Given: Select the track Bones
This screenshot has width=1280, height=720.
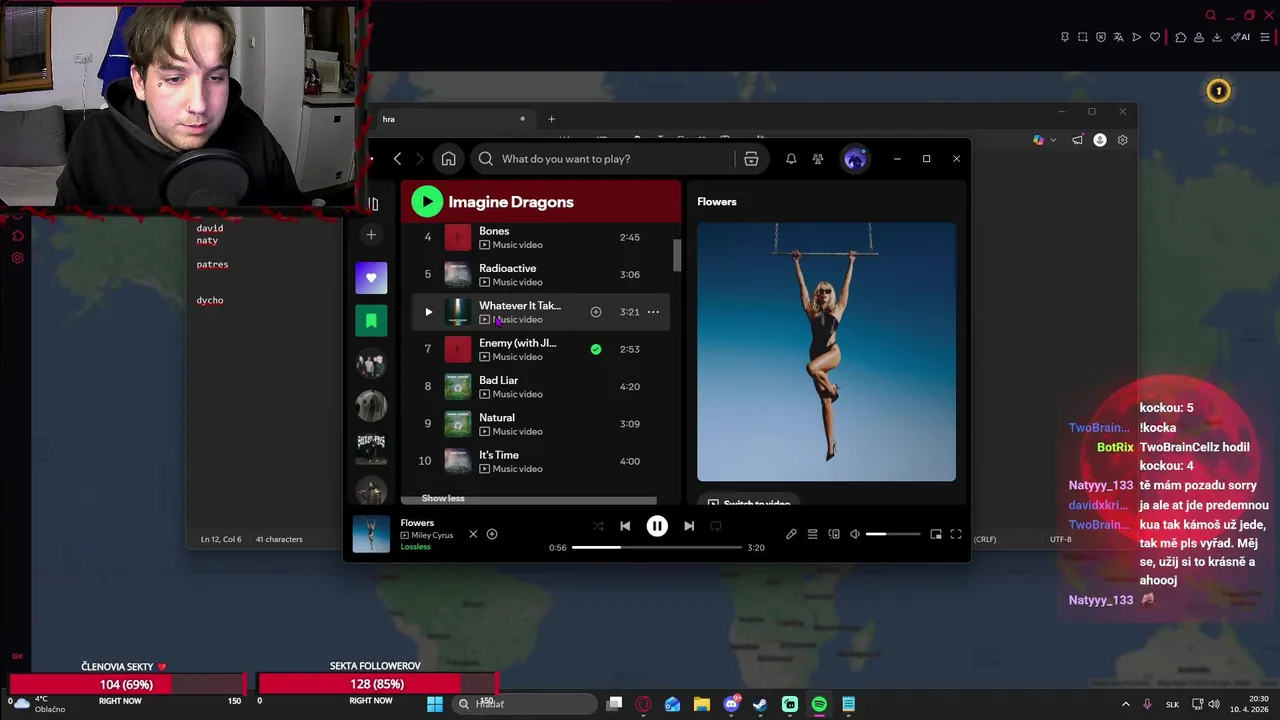Looking at the screenshot, I should [540, 238].
